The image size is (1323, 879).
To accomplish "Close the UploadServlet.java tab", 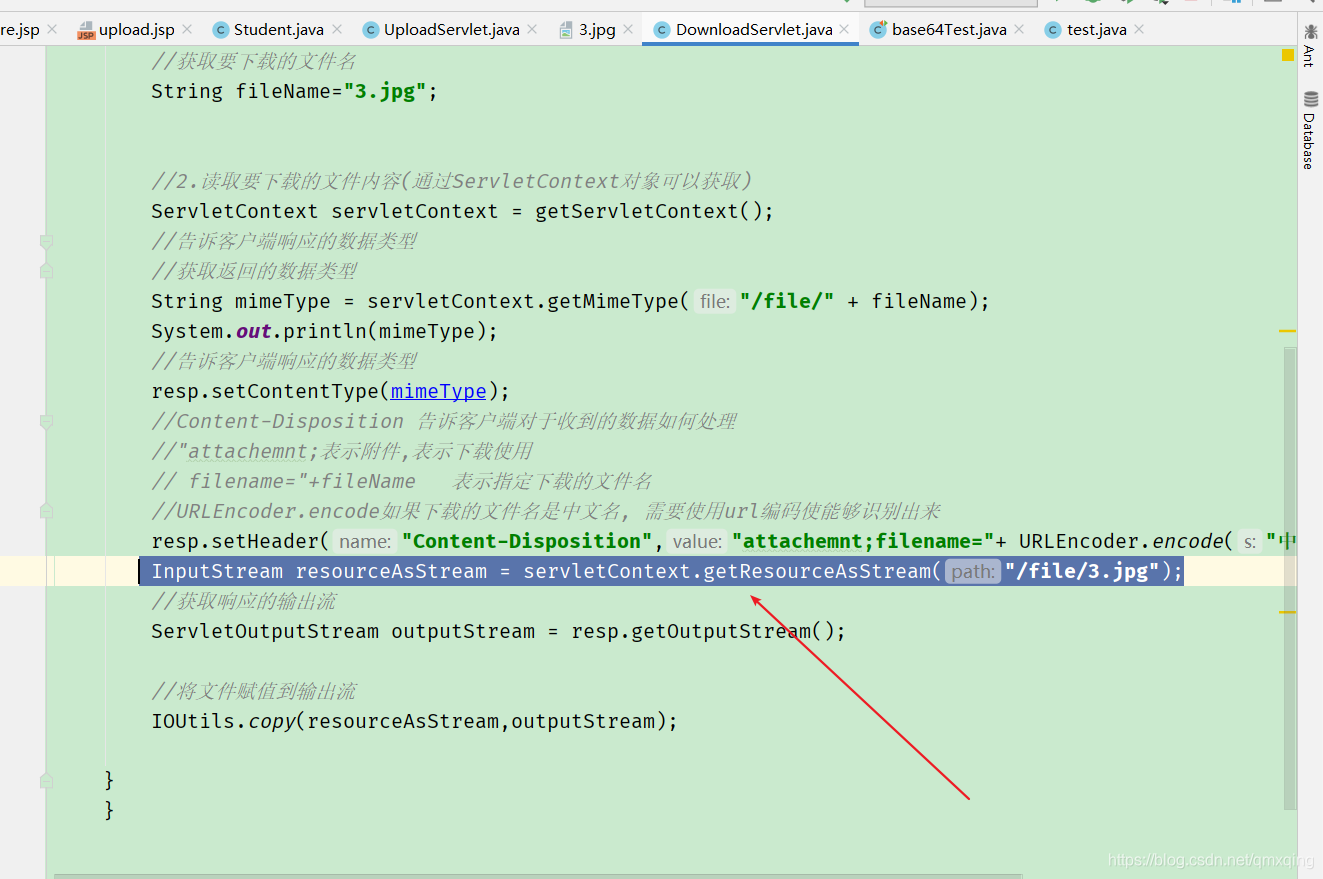I will click(x=533, y=30).
